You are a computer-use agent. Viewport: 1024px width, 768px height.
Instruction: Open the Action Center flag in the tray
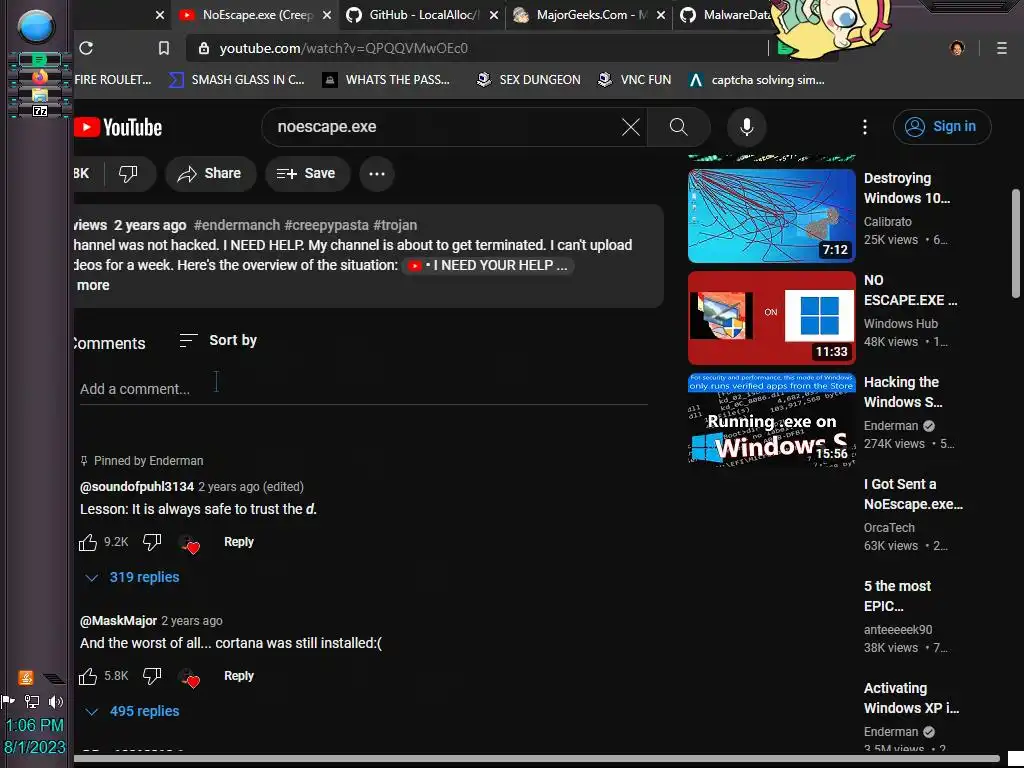[8, 702]
